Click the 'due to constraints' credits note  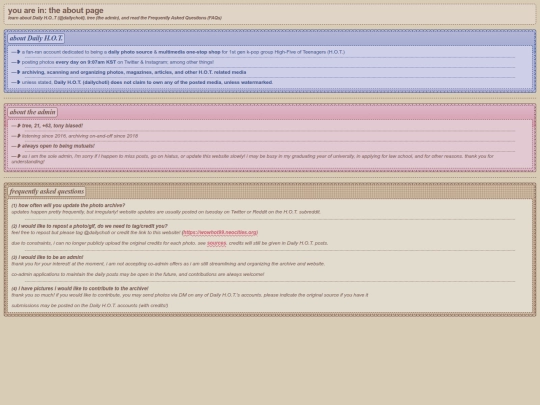170,243
